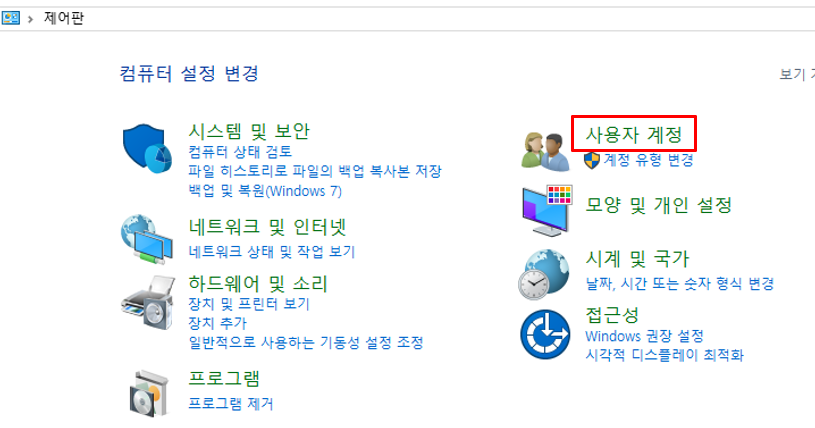Click the System and Security shield icon
This screenshot has width=815, height=428.
point(147,148)
